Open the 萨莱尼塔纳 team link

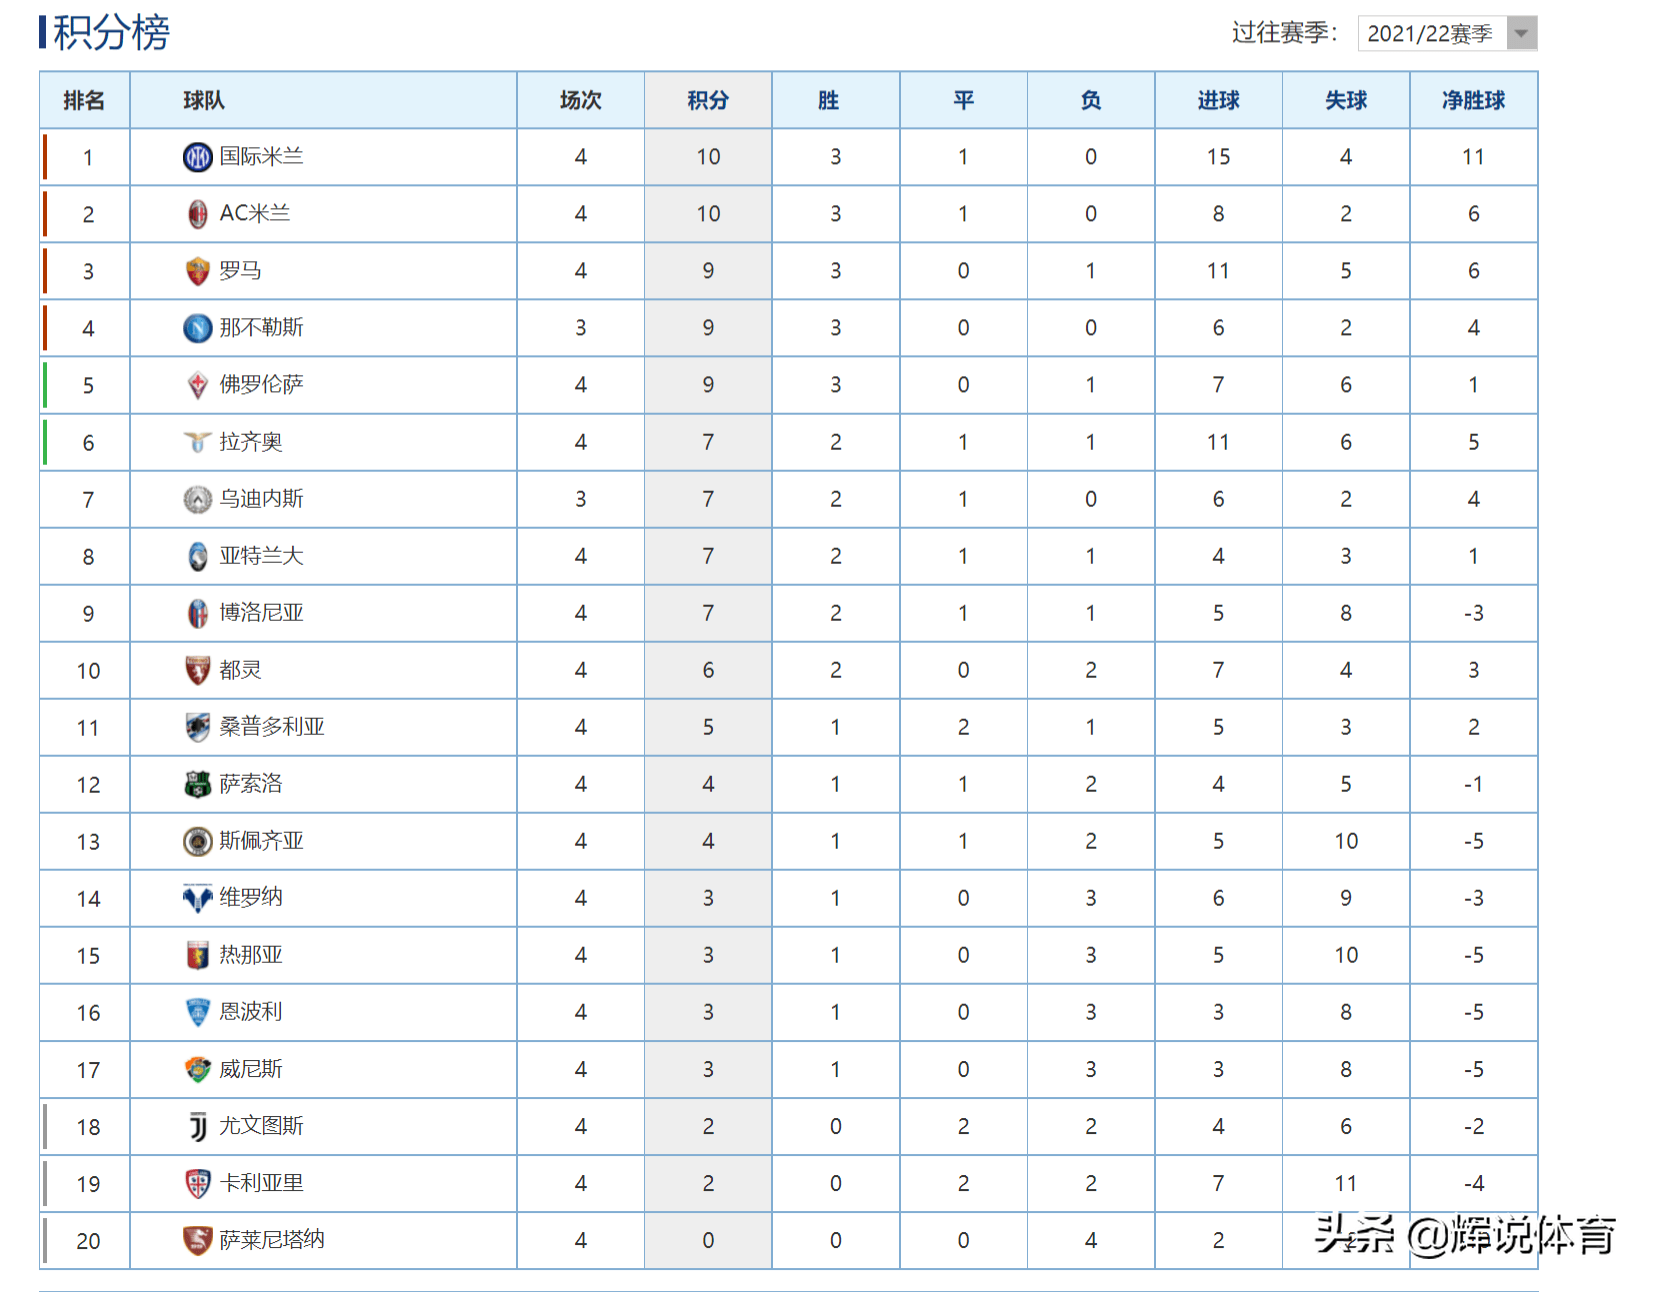(272, 1240)
